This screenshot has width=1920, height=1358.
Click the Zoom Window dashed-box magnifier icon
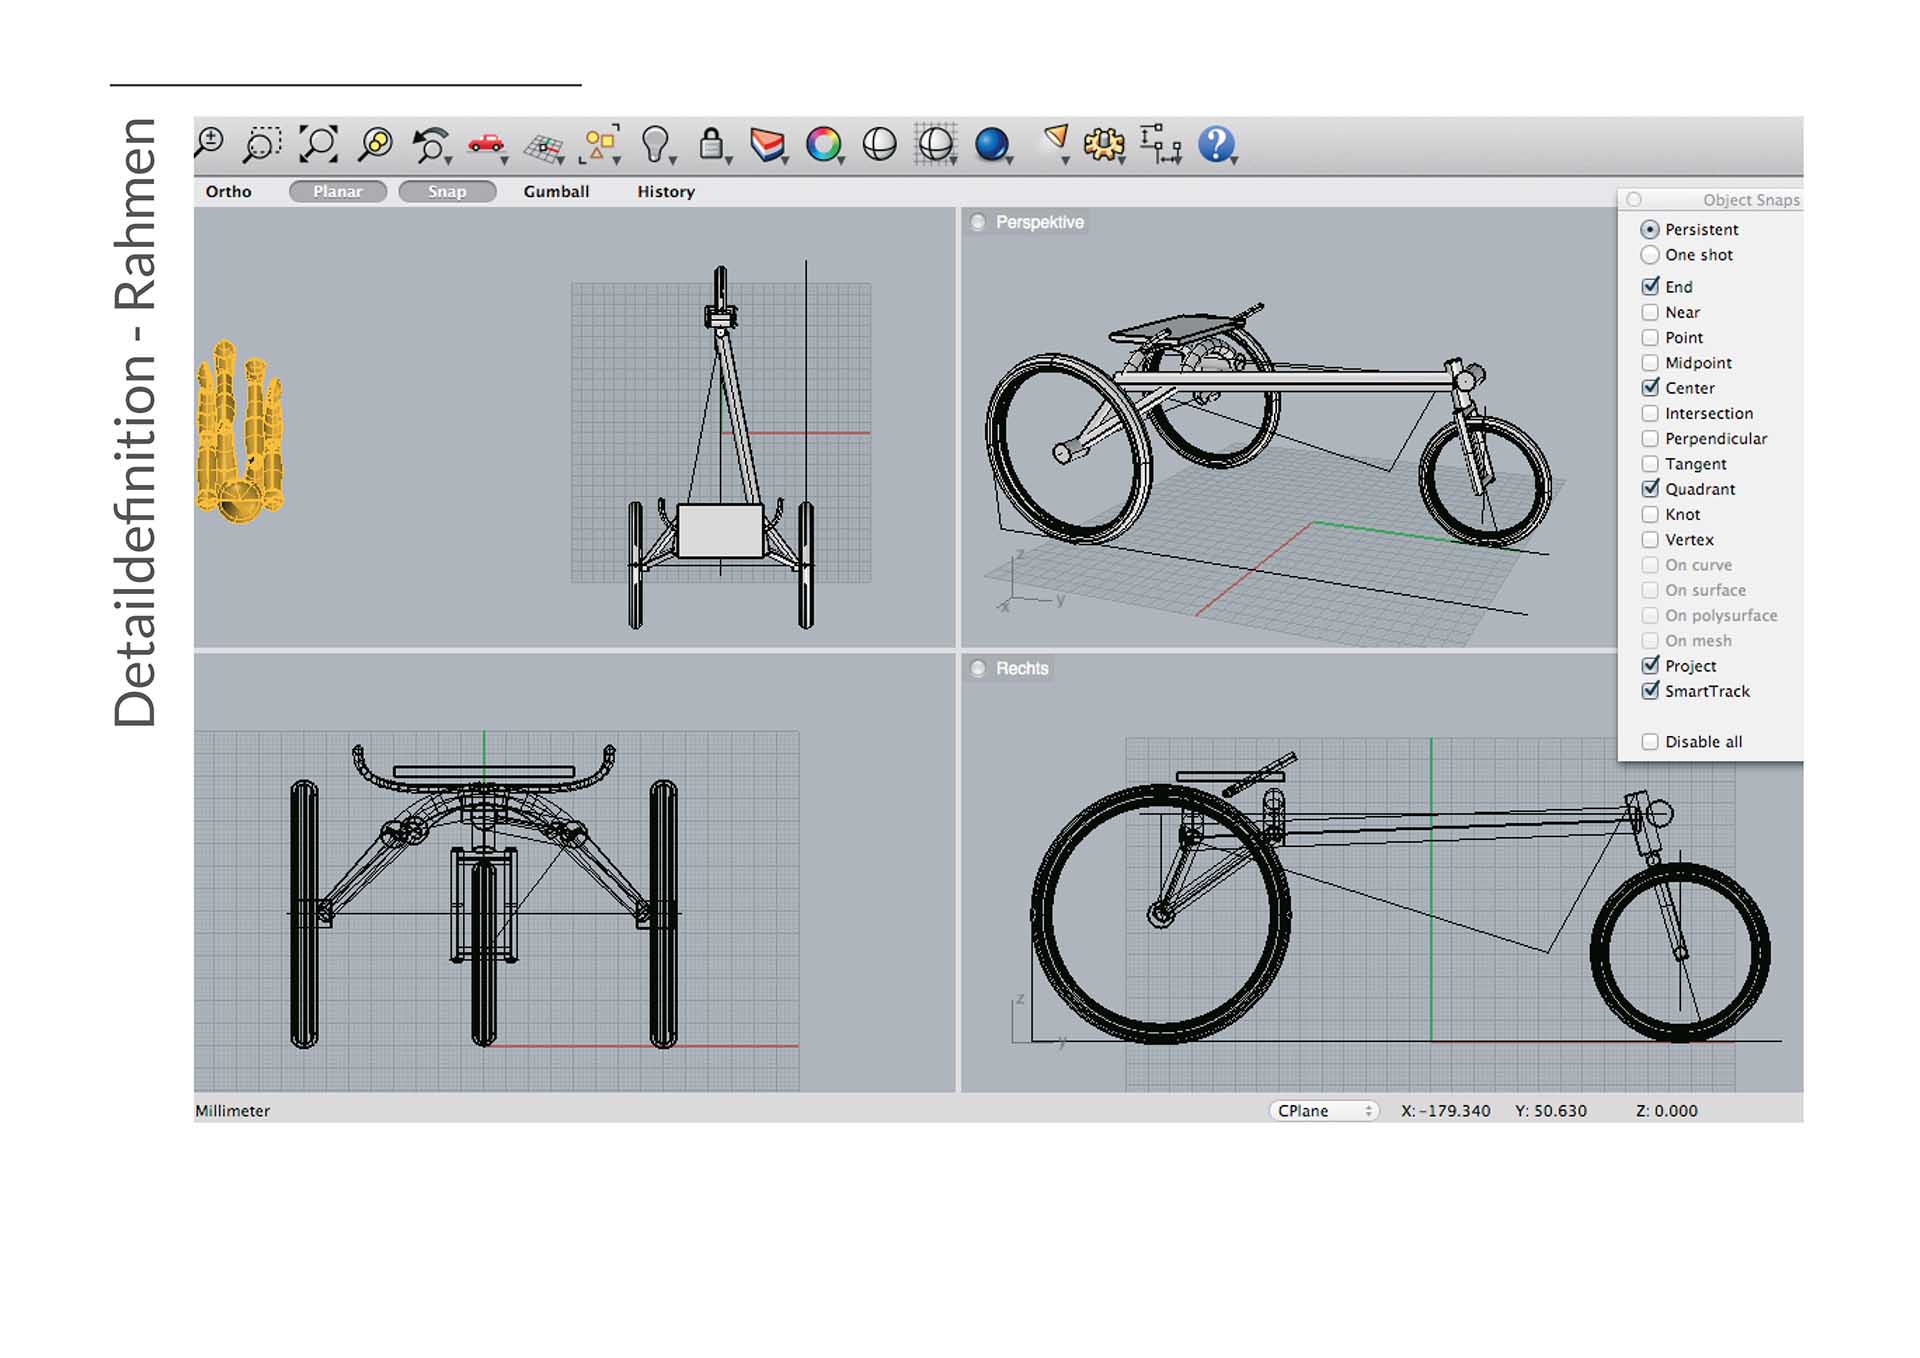(262, 145)
